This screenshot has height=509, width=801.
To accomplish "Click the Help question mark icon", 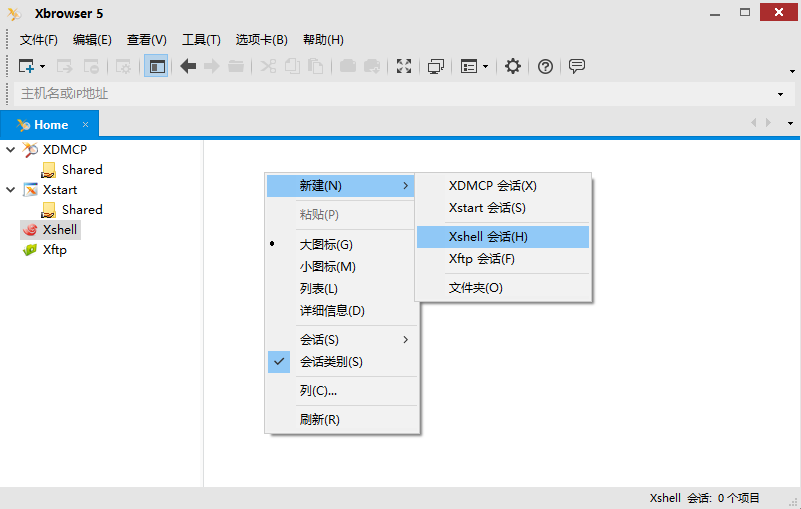I will click(545, 66).
